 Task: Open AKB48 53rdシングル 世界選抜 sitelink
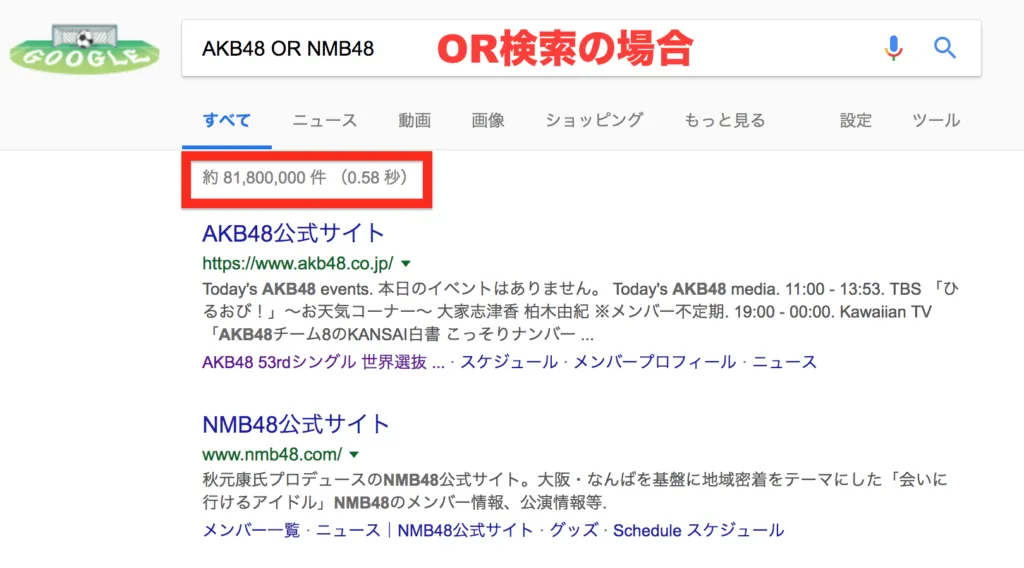[x=323, y=362]
